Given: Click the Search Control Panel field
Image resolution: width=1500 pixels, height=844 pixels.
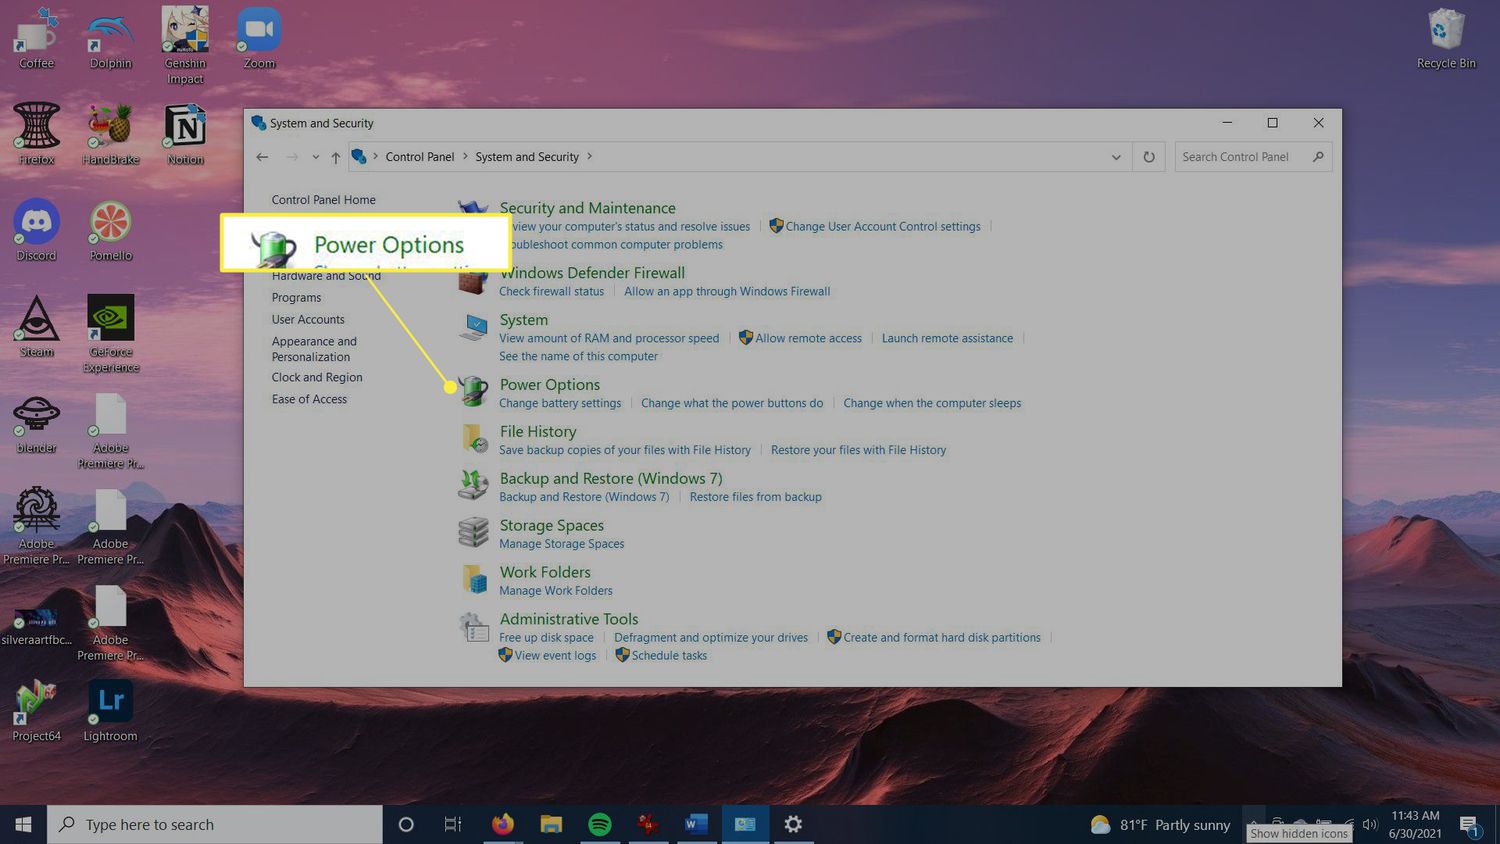Looking at the screenshot, I should pos(1243,157).
